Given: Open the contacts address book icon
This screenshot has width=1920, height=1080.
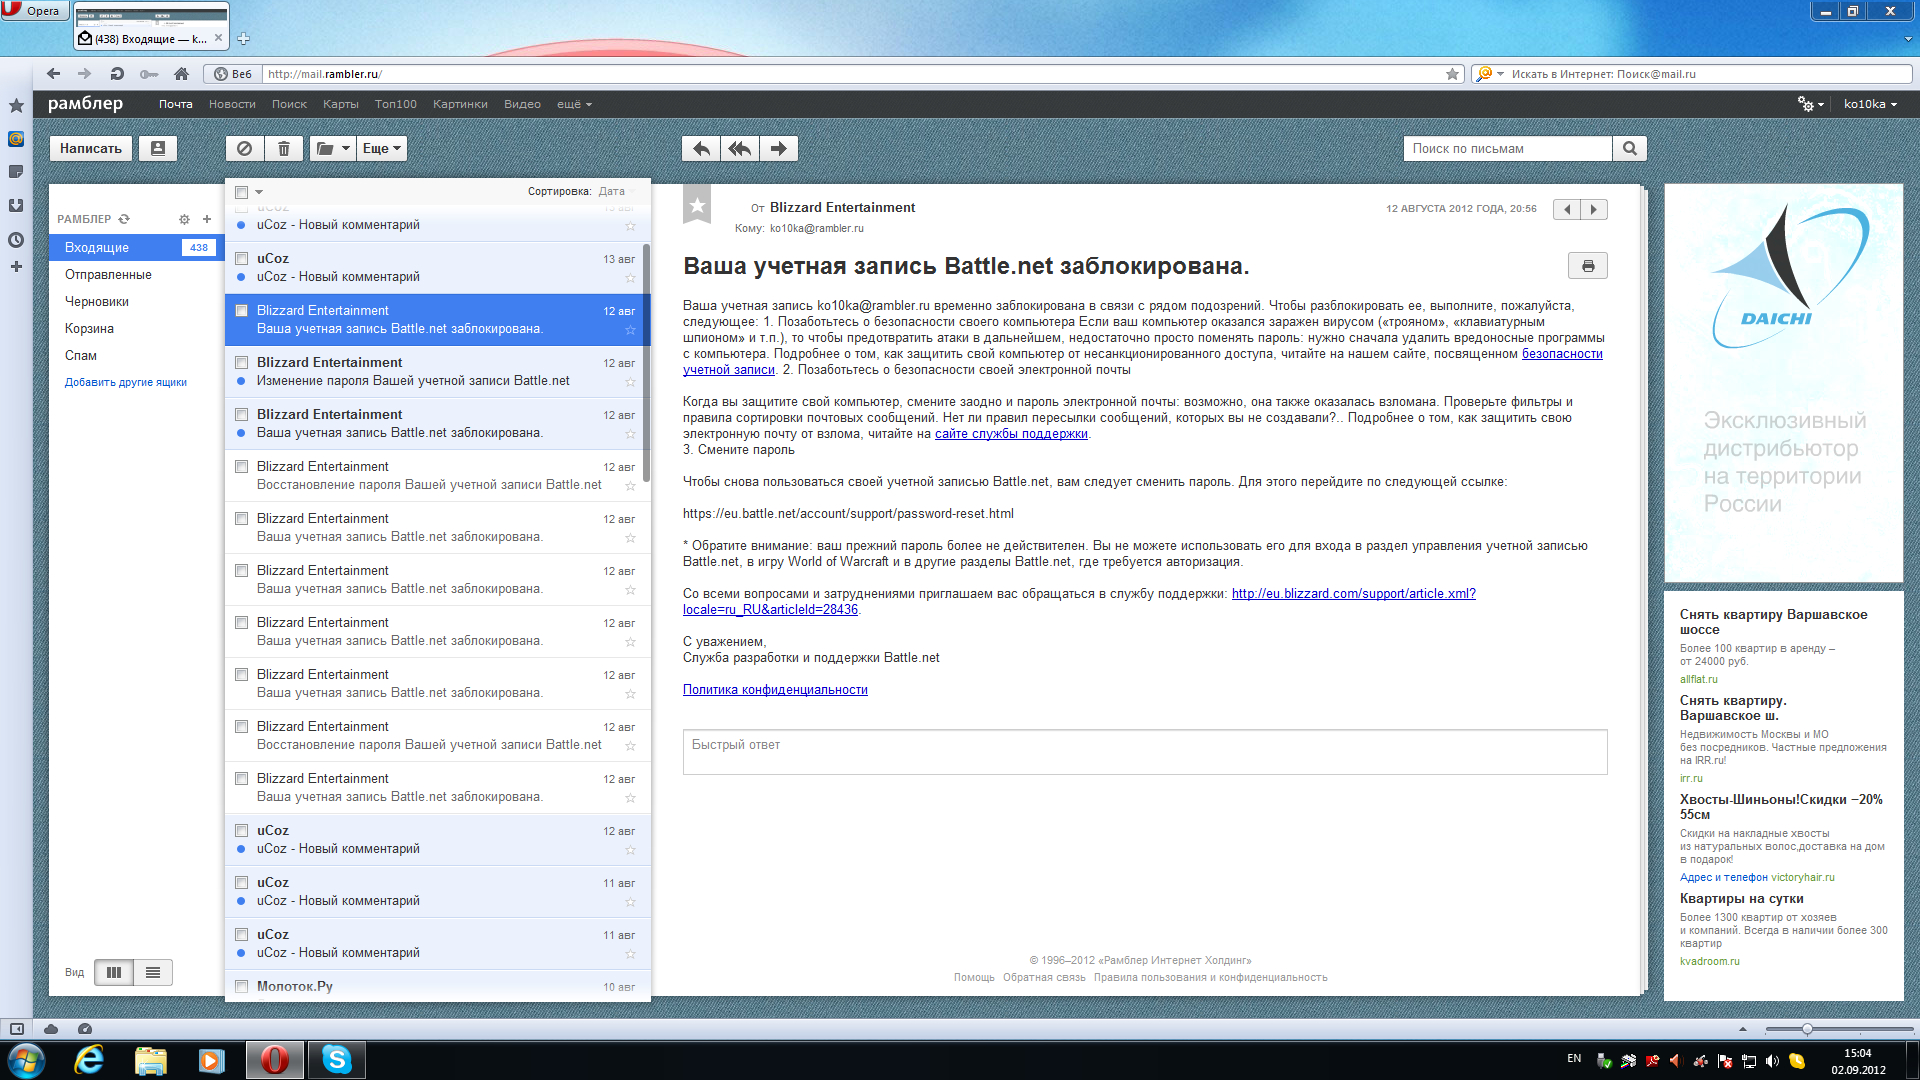Looking at the screenshot, I should 158,149.
